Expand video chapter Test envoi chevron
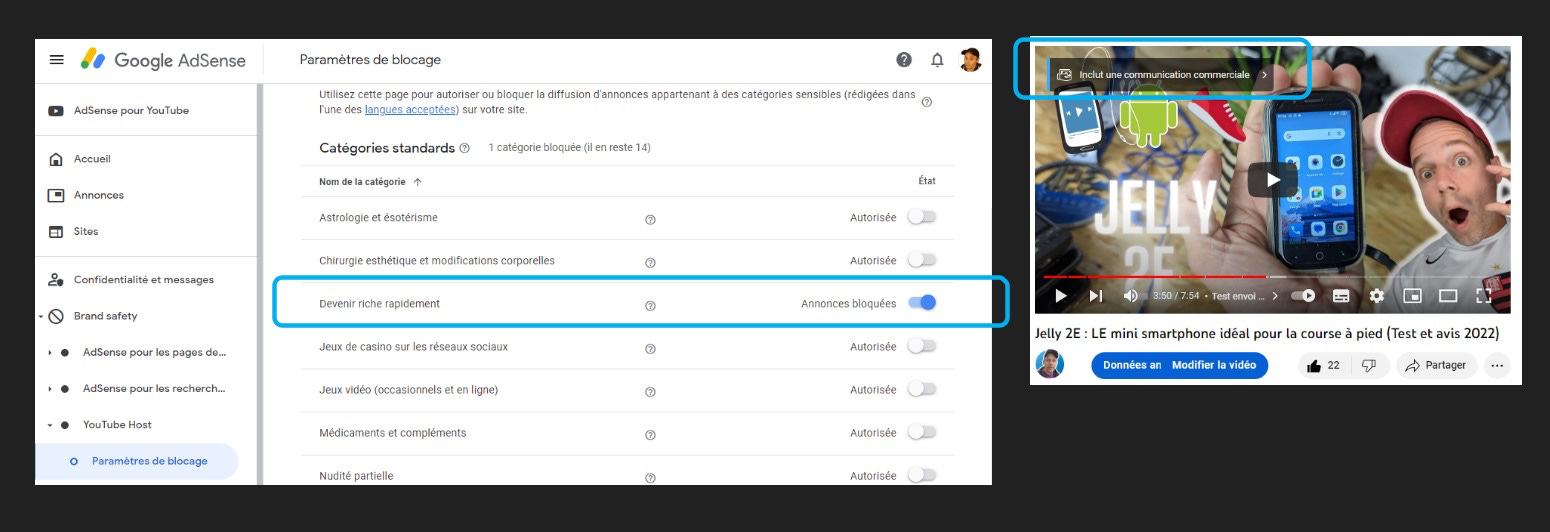The image size is (1550, 532). (1275, 297)
